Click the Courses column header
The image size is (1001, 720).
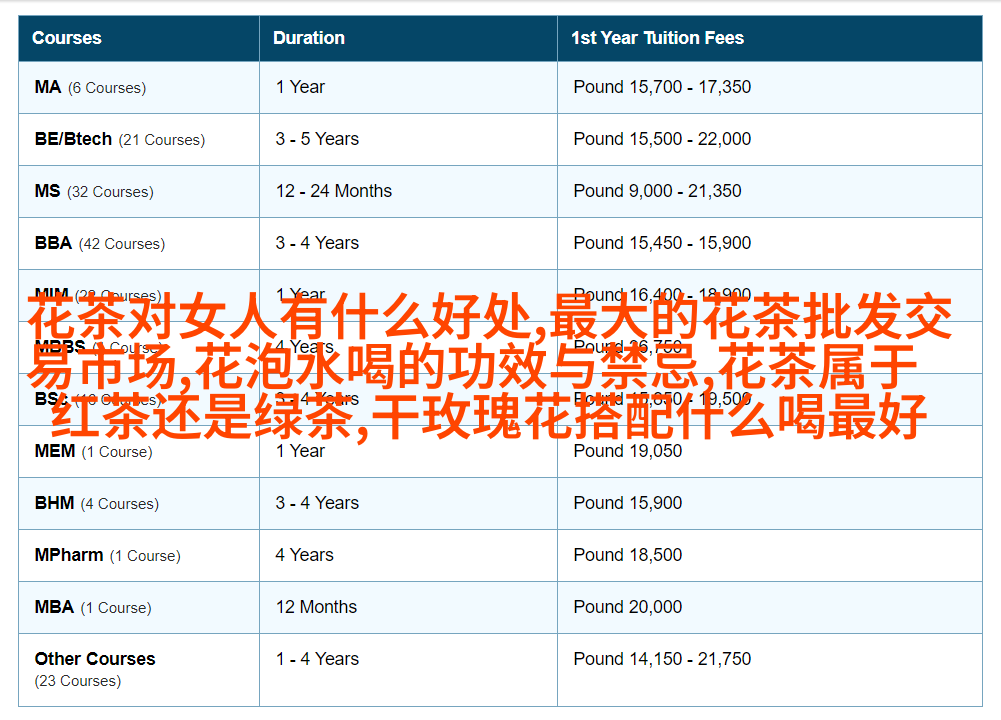(67, 38)
